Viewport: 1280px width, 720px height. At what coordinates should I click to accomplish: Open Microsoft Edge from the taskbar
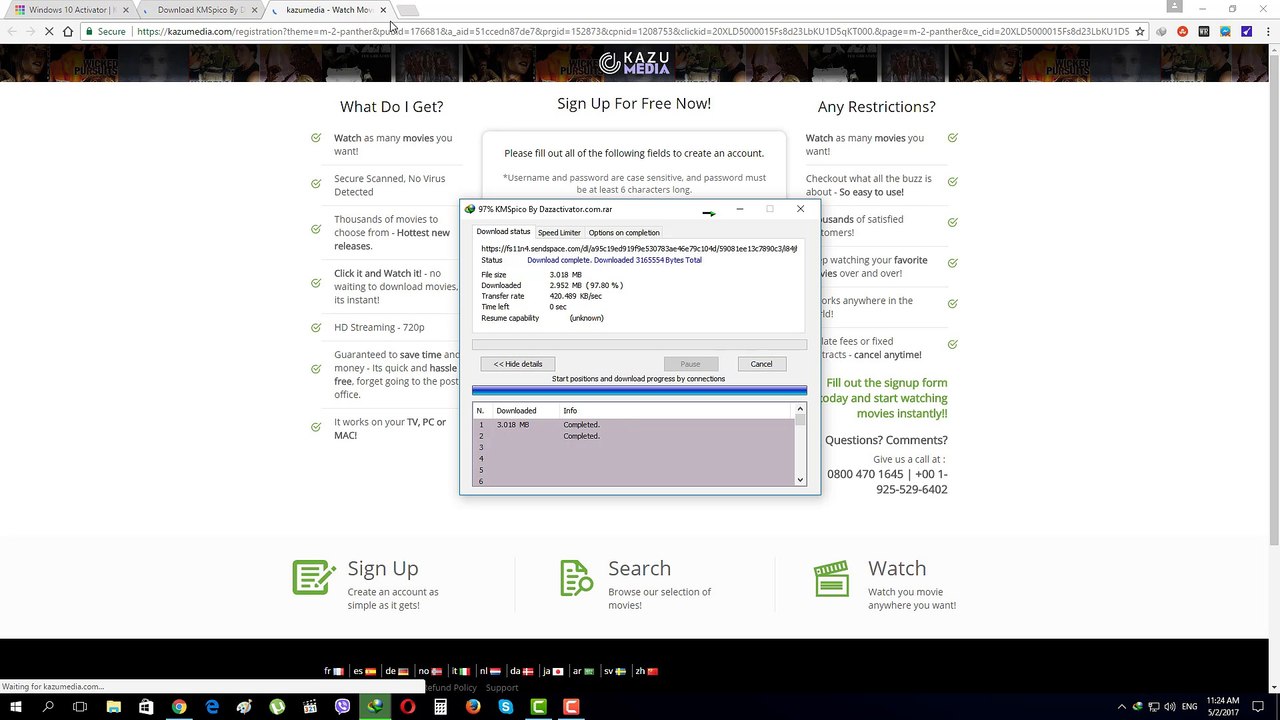coord(212,707)
